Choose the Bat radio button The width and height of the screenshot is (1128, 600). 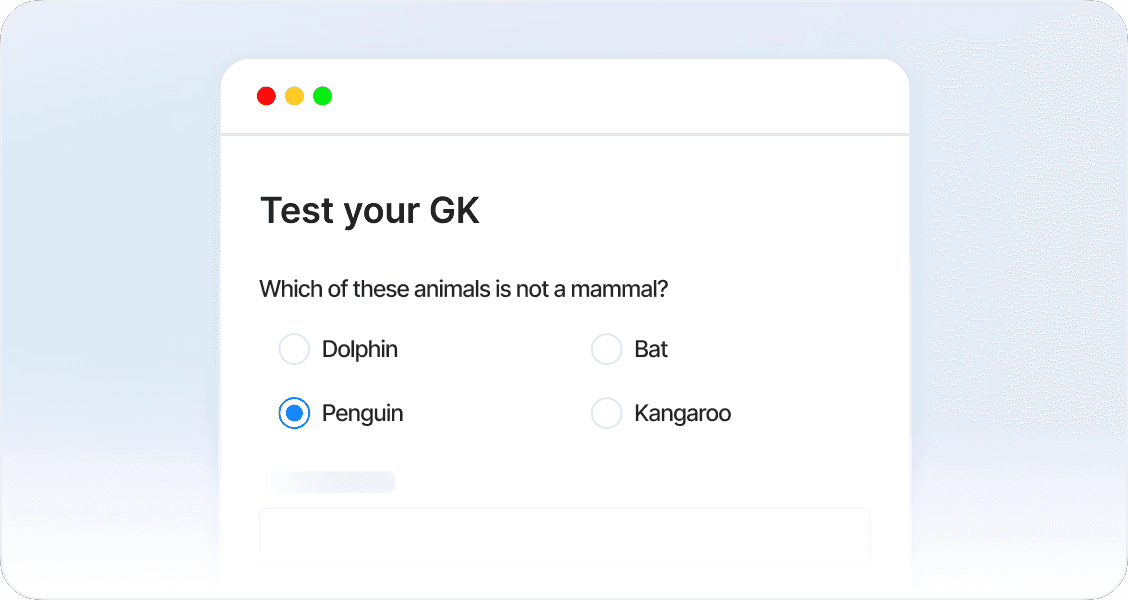pyautogui.click(x=607, y=349)
